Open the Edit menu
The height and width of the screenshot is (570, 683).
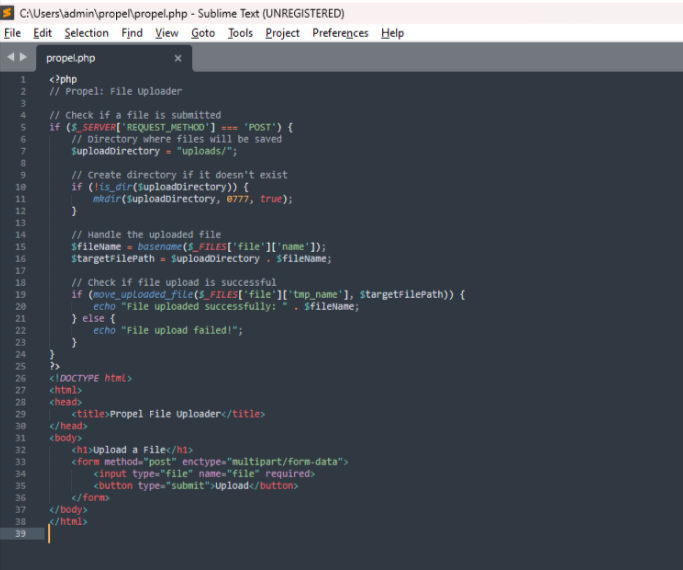pos(42,33)
